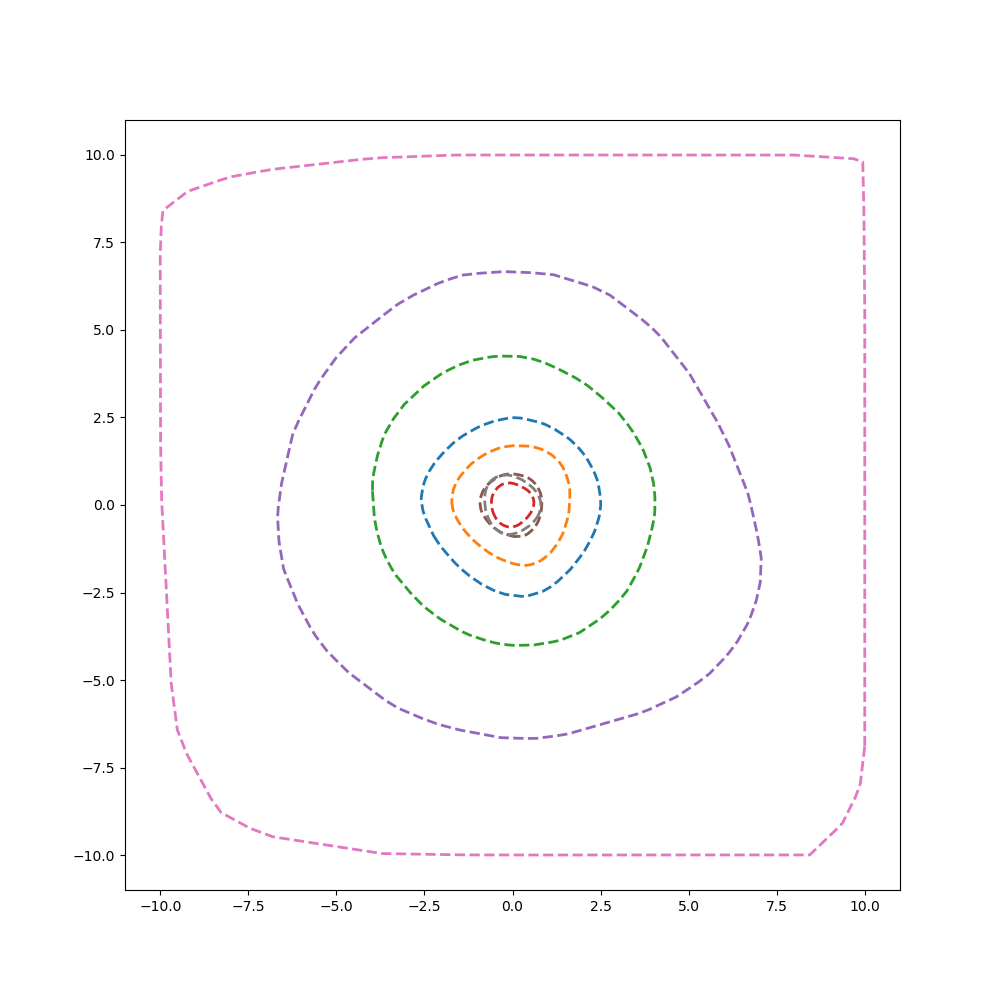The image size is (1000, 1000).
Task: Click the vertical axis tick label 2.5
Action: [x=104, y=418]
